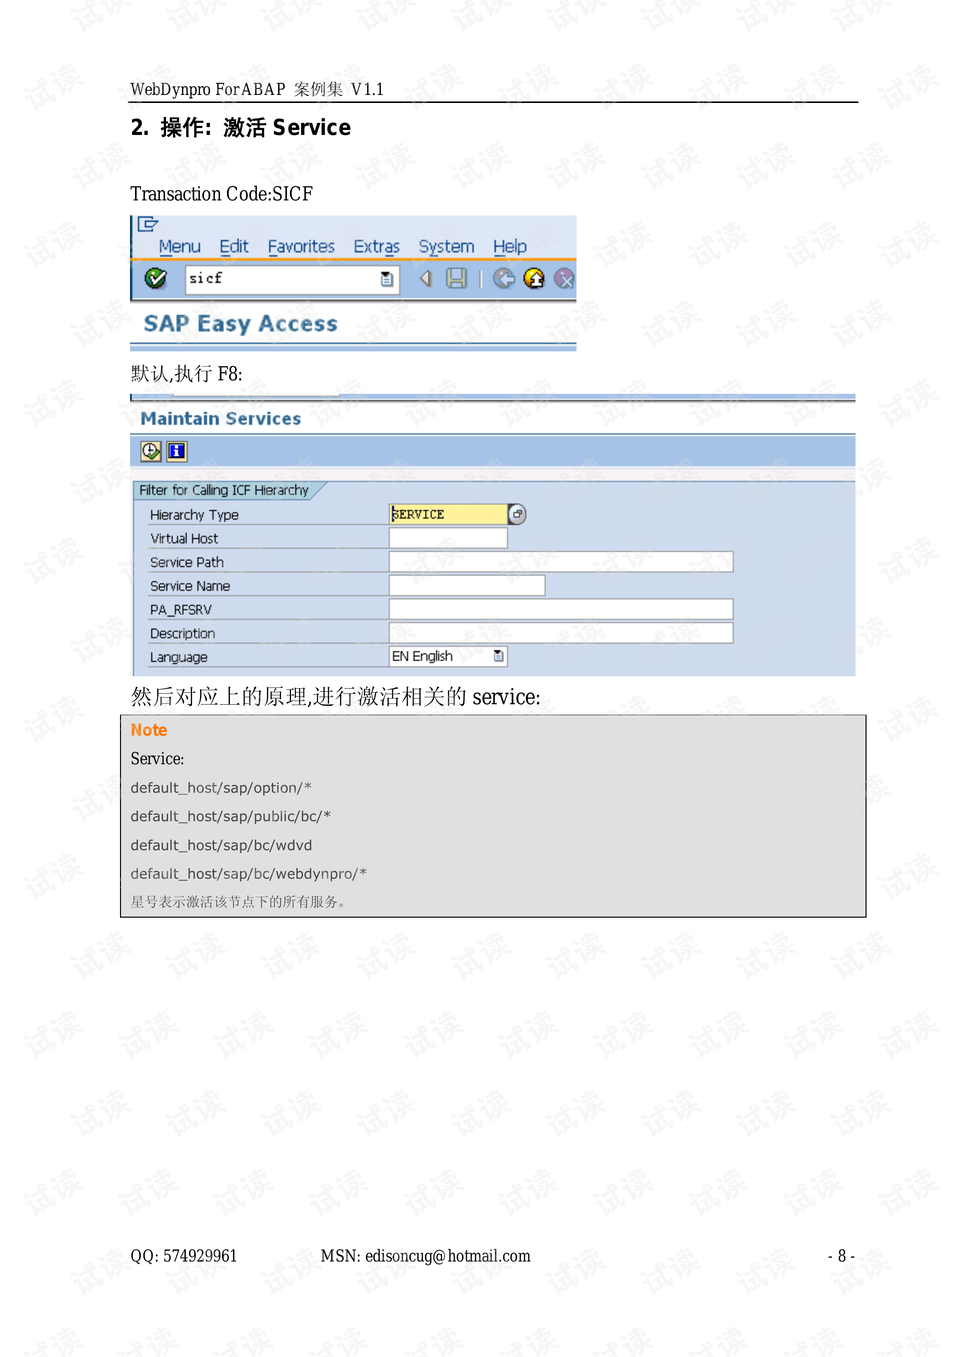Click the green checkmark Enter icon
The height and width of the screenshot is (1357, 960).
click(155, 278)
